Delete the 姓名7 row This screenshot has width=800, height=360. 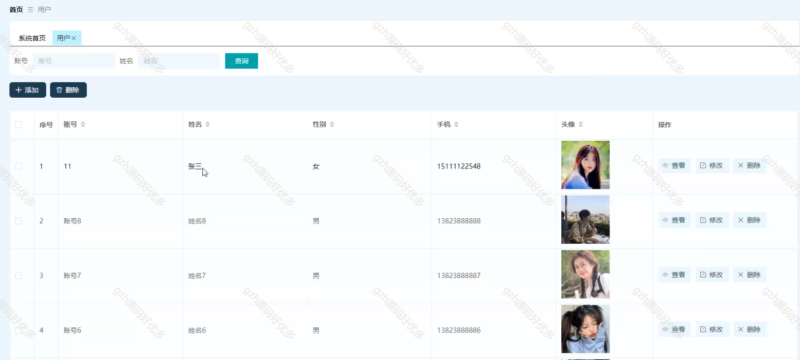[x=749, y=275]
